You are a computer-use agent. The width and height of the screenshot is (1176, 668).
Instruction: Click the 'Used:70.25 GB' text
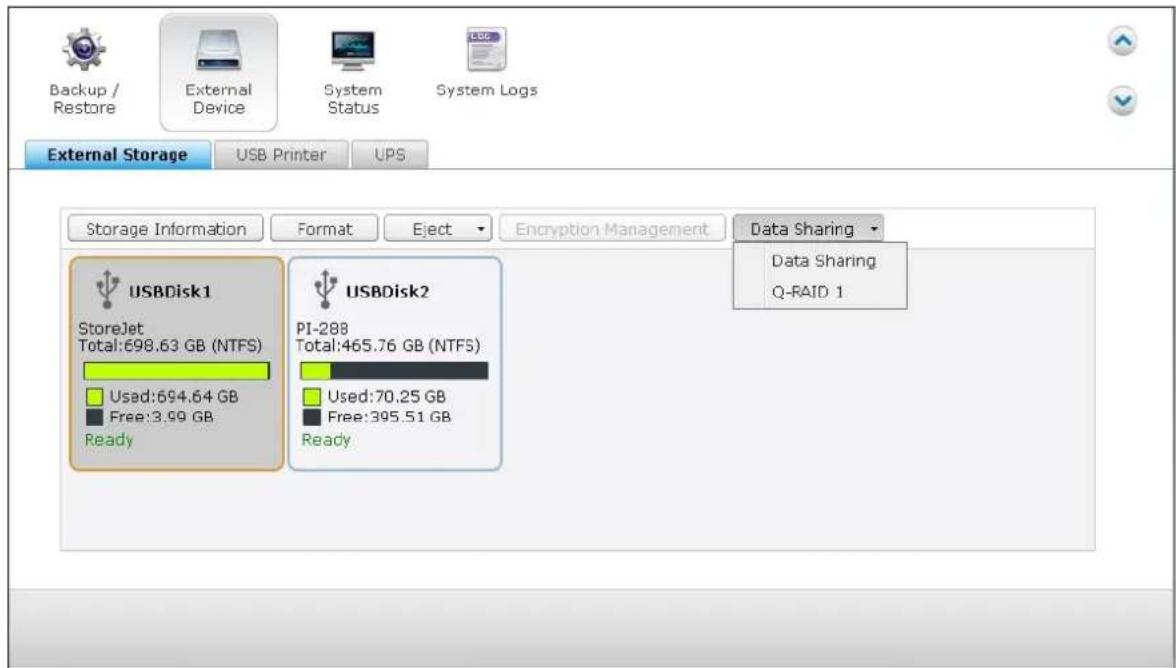386,397
